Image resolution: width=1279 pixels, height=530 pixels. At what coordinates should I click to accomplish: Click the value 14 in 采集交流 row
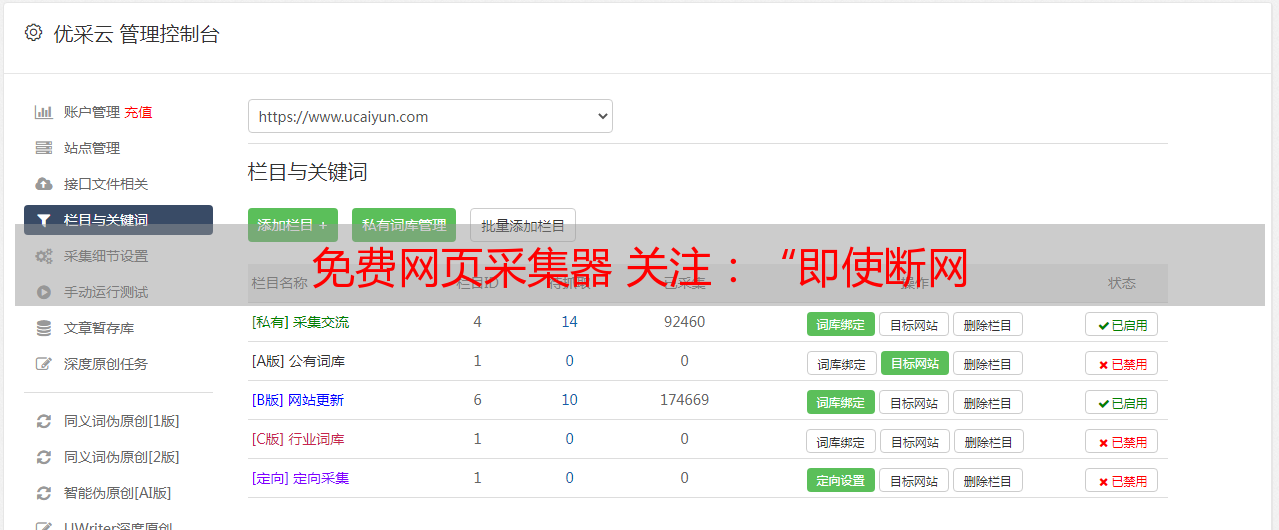pos(569,322)
